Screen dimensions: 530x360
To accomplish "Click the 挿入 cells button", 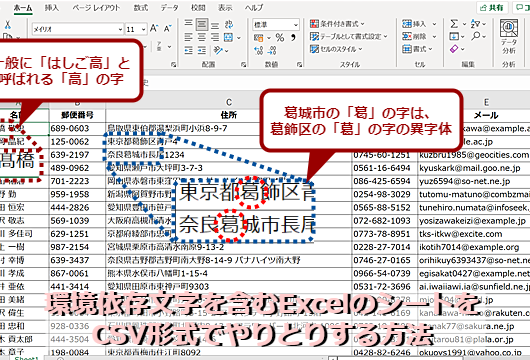I will coord(415,24).
